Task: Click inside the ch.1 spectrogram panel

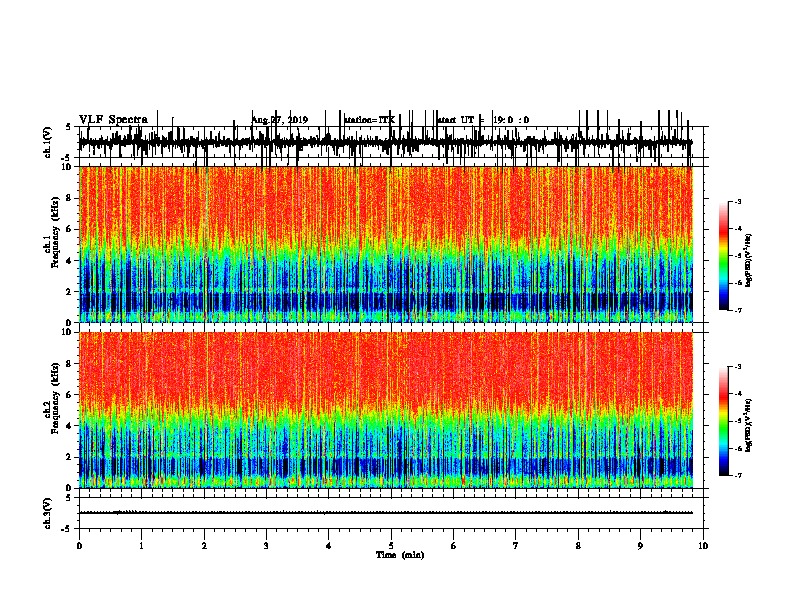Action: (x=386, y=244)
